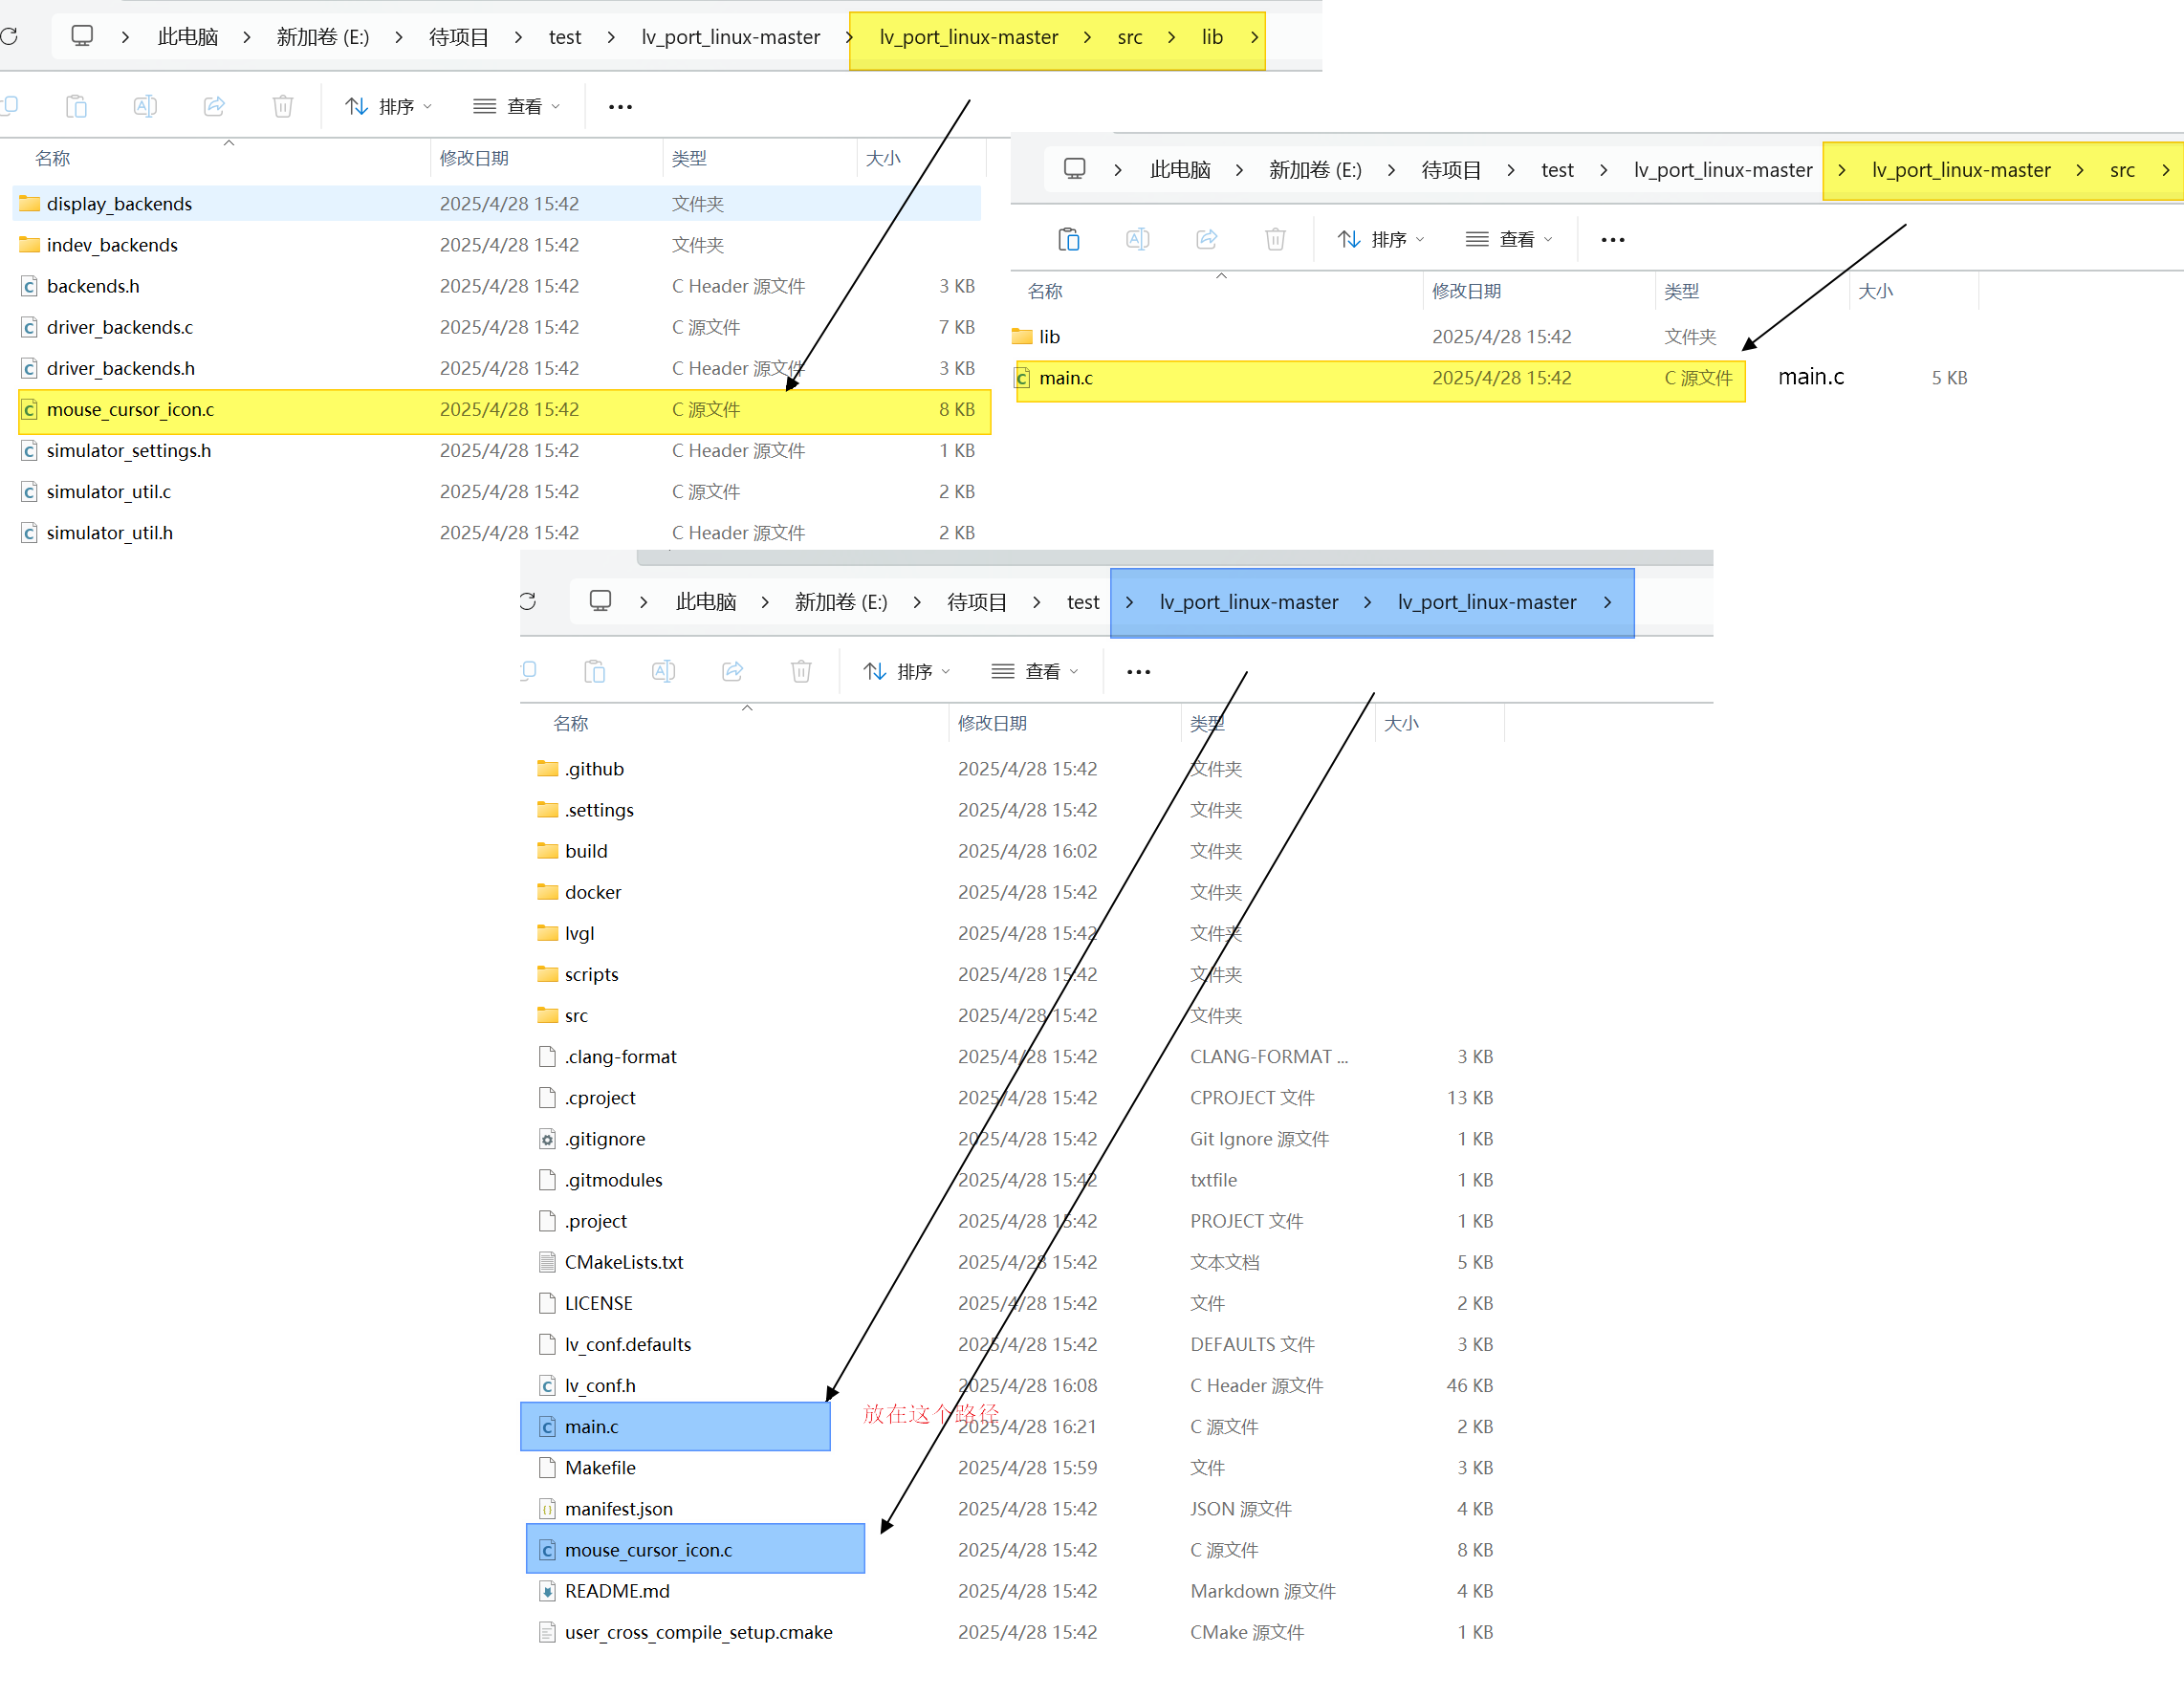Image resolution: width=2184 pixels, height=1698 pixels.
Task: Open the 排序 sort dropdown
Action: click(388, 106)
